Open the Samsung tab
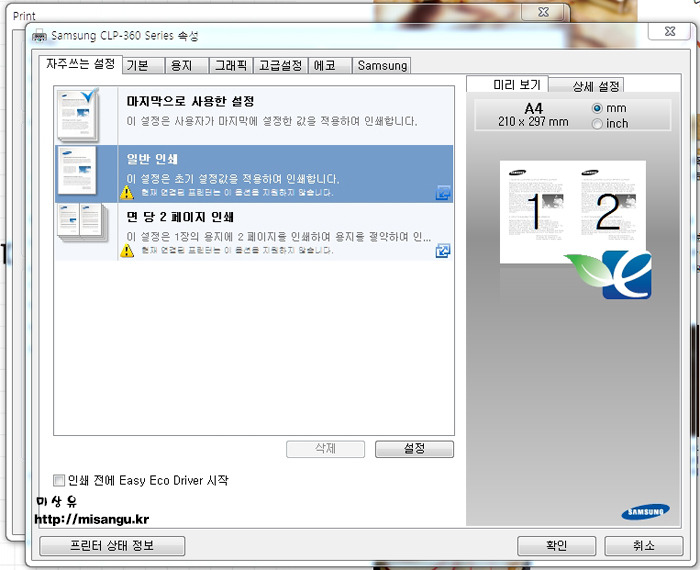The height and width of the screenshot is (570, 700). [x=382, y=66]
